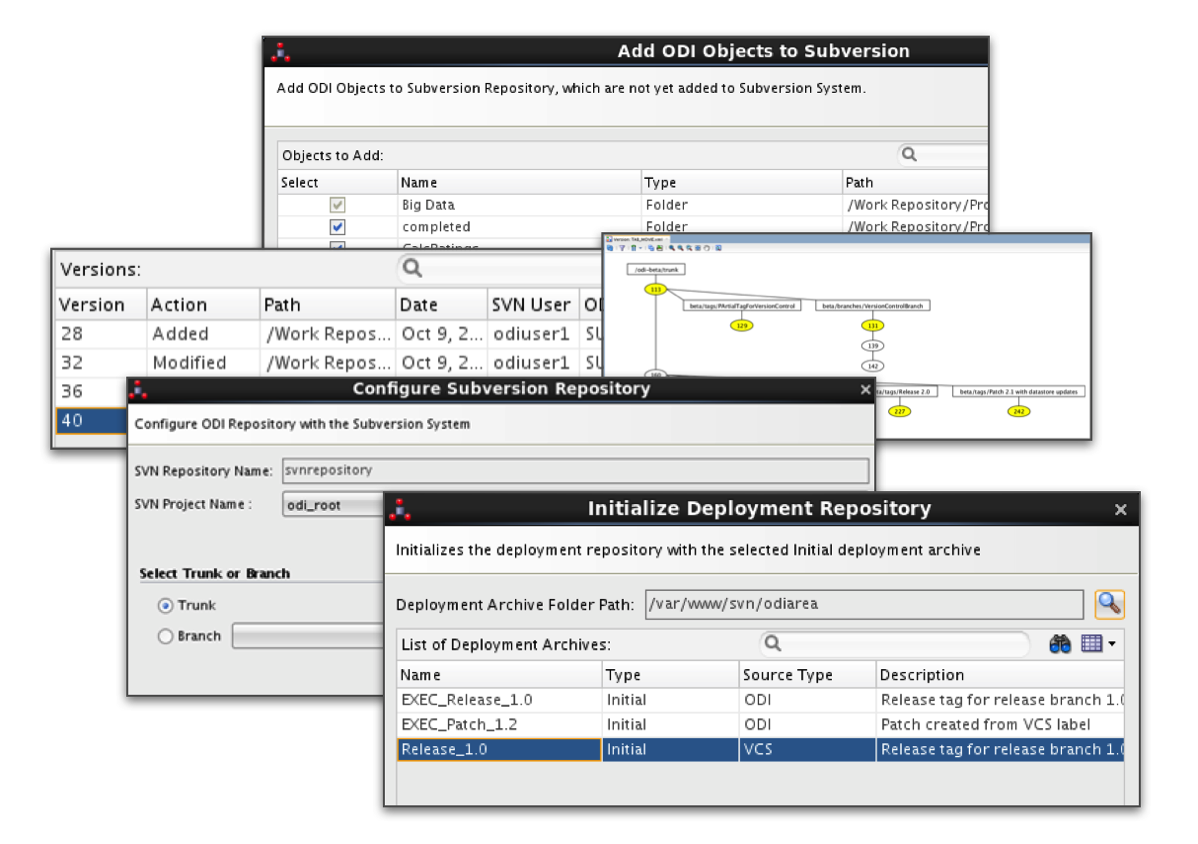Click revision node 227 in version tree

[x=900, y=412]
